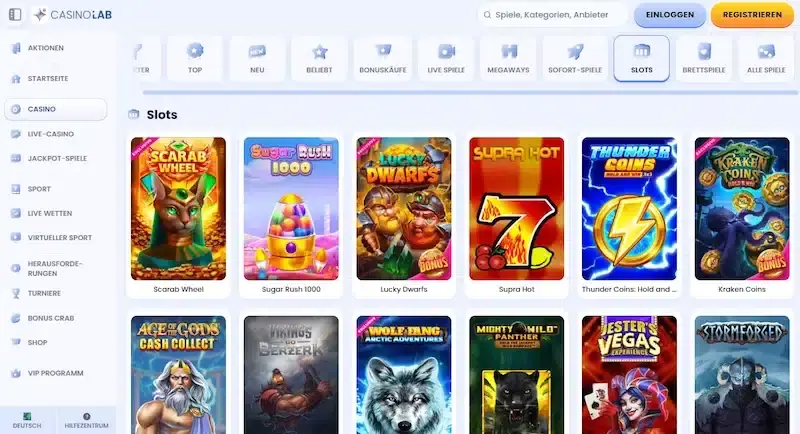Click the Turniere trophy icon
Screen dimensions: 800x434
pos(16,293)
